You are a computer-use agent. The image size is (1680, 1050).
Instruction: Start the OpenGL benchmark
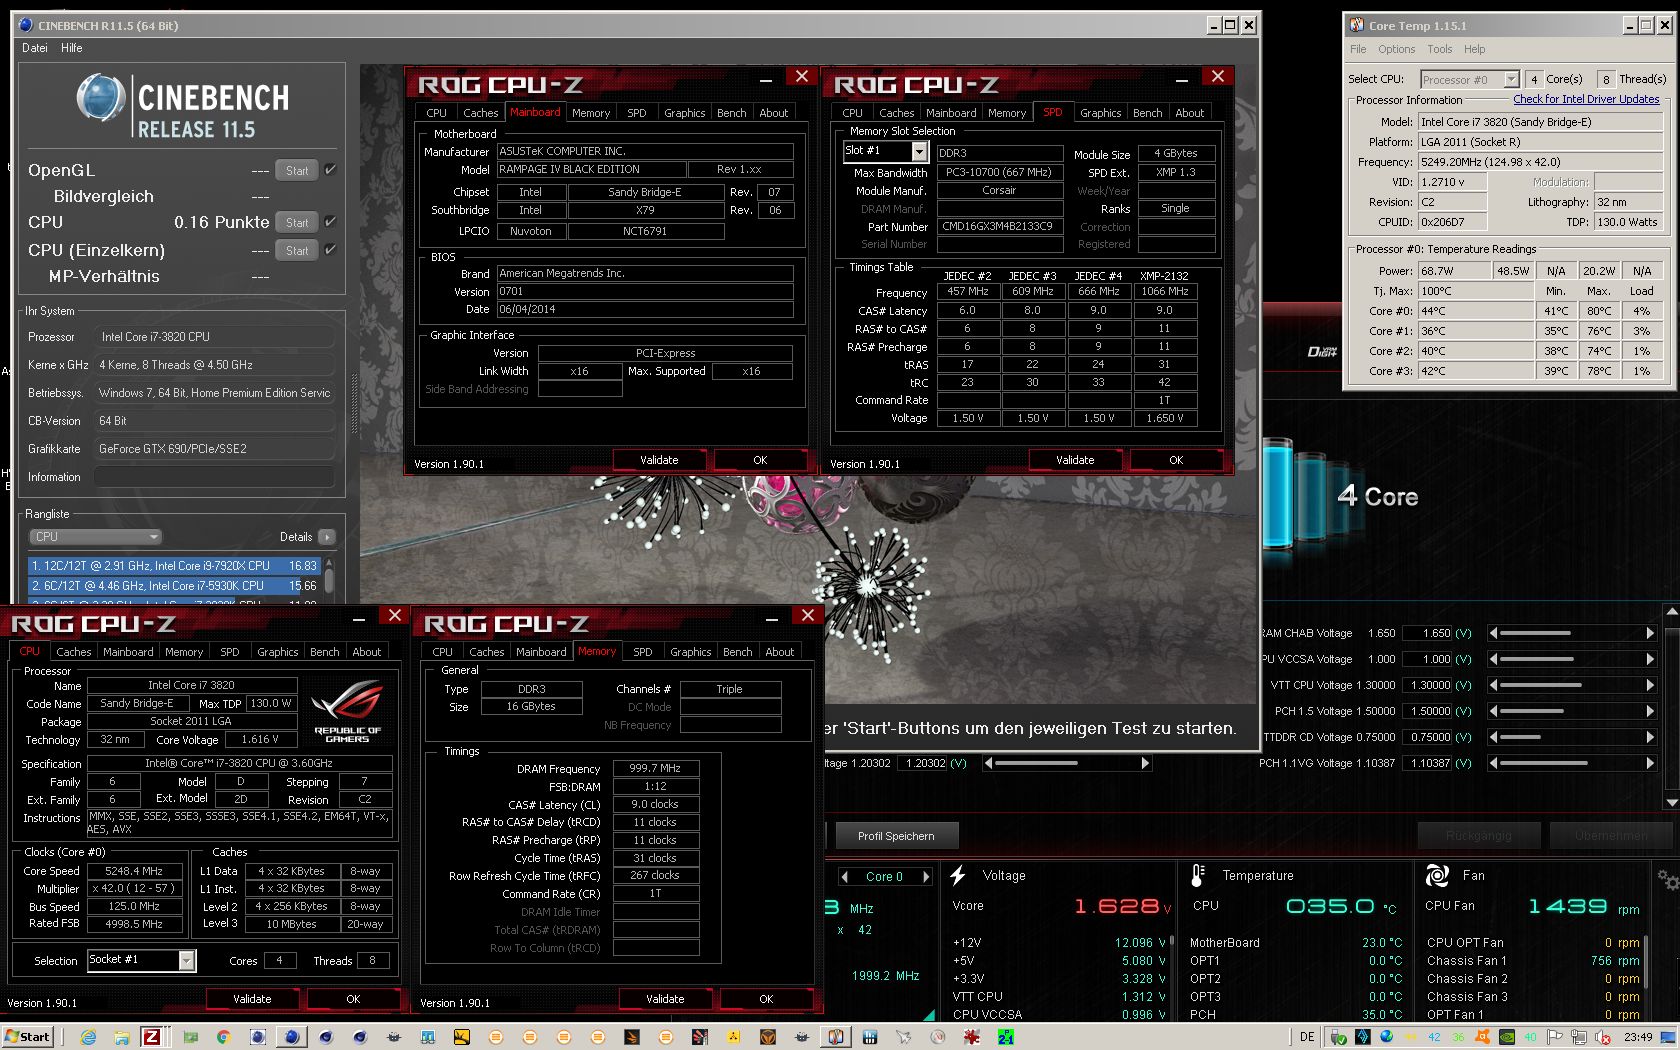tap(297, 171)
